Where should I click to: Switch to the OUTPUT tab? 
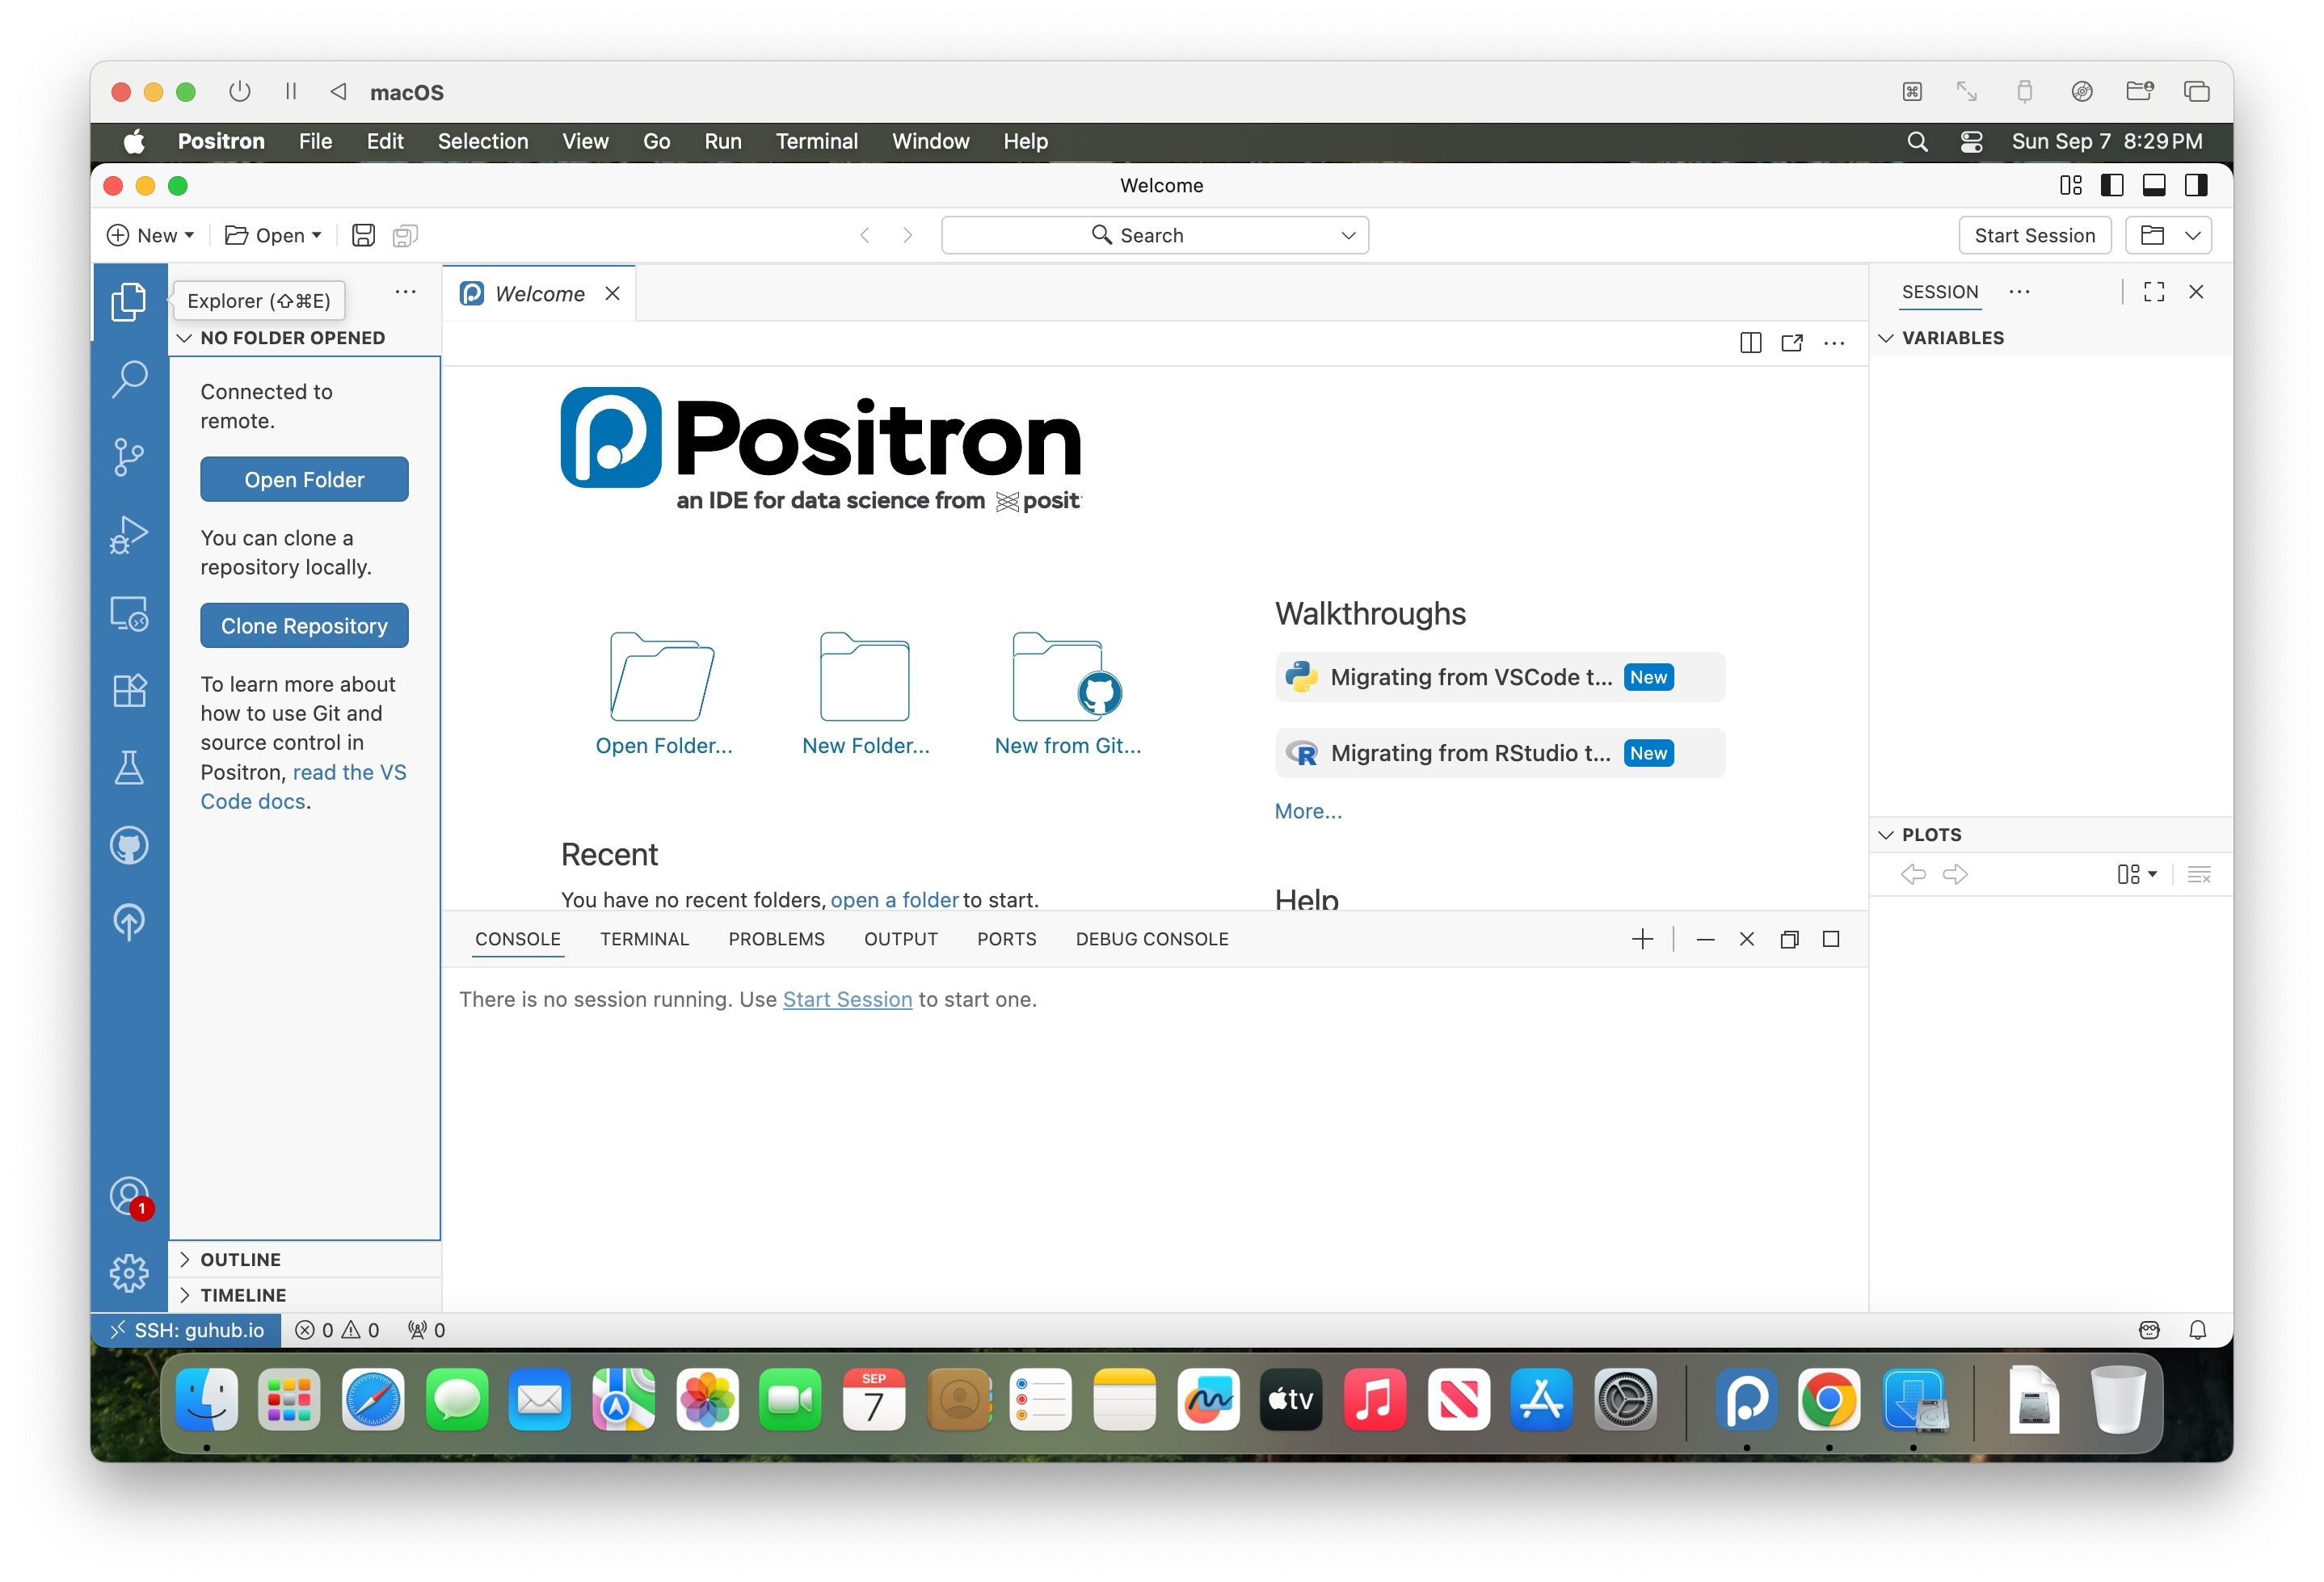click(900, 939)
